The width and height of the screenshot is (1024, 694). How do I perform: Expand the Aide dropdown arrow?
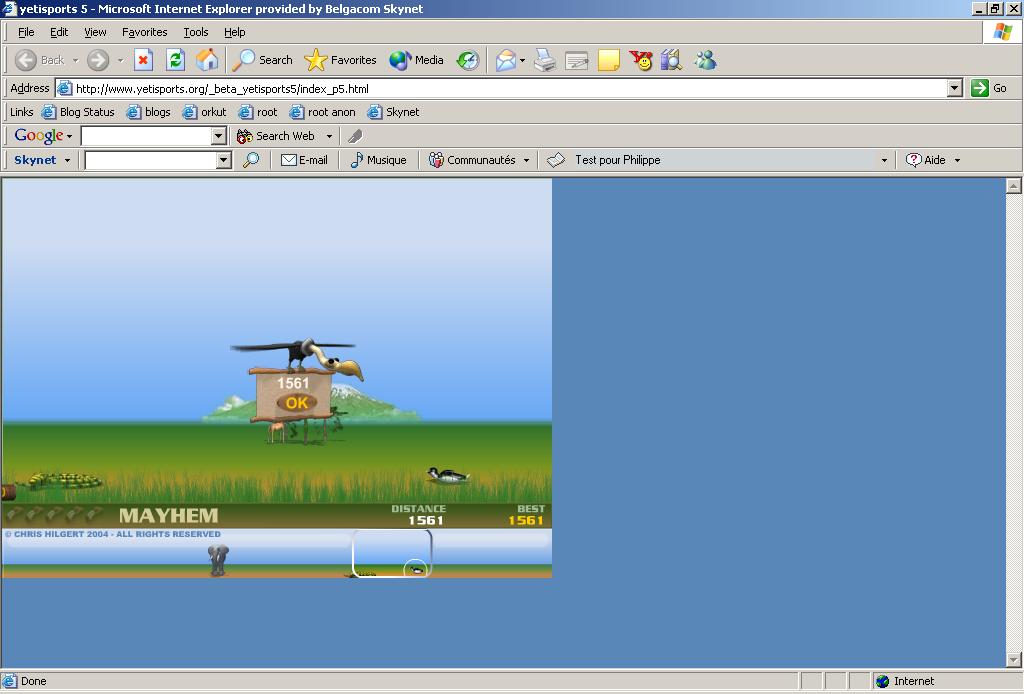click(x=957, y=160)
